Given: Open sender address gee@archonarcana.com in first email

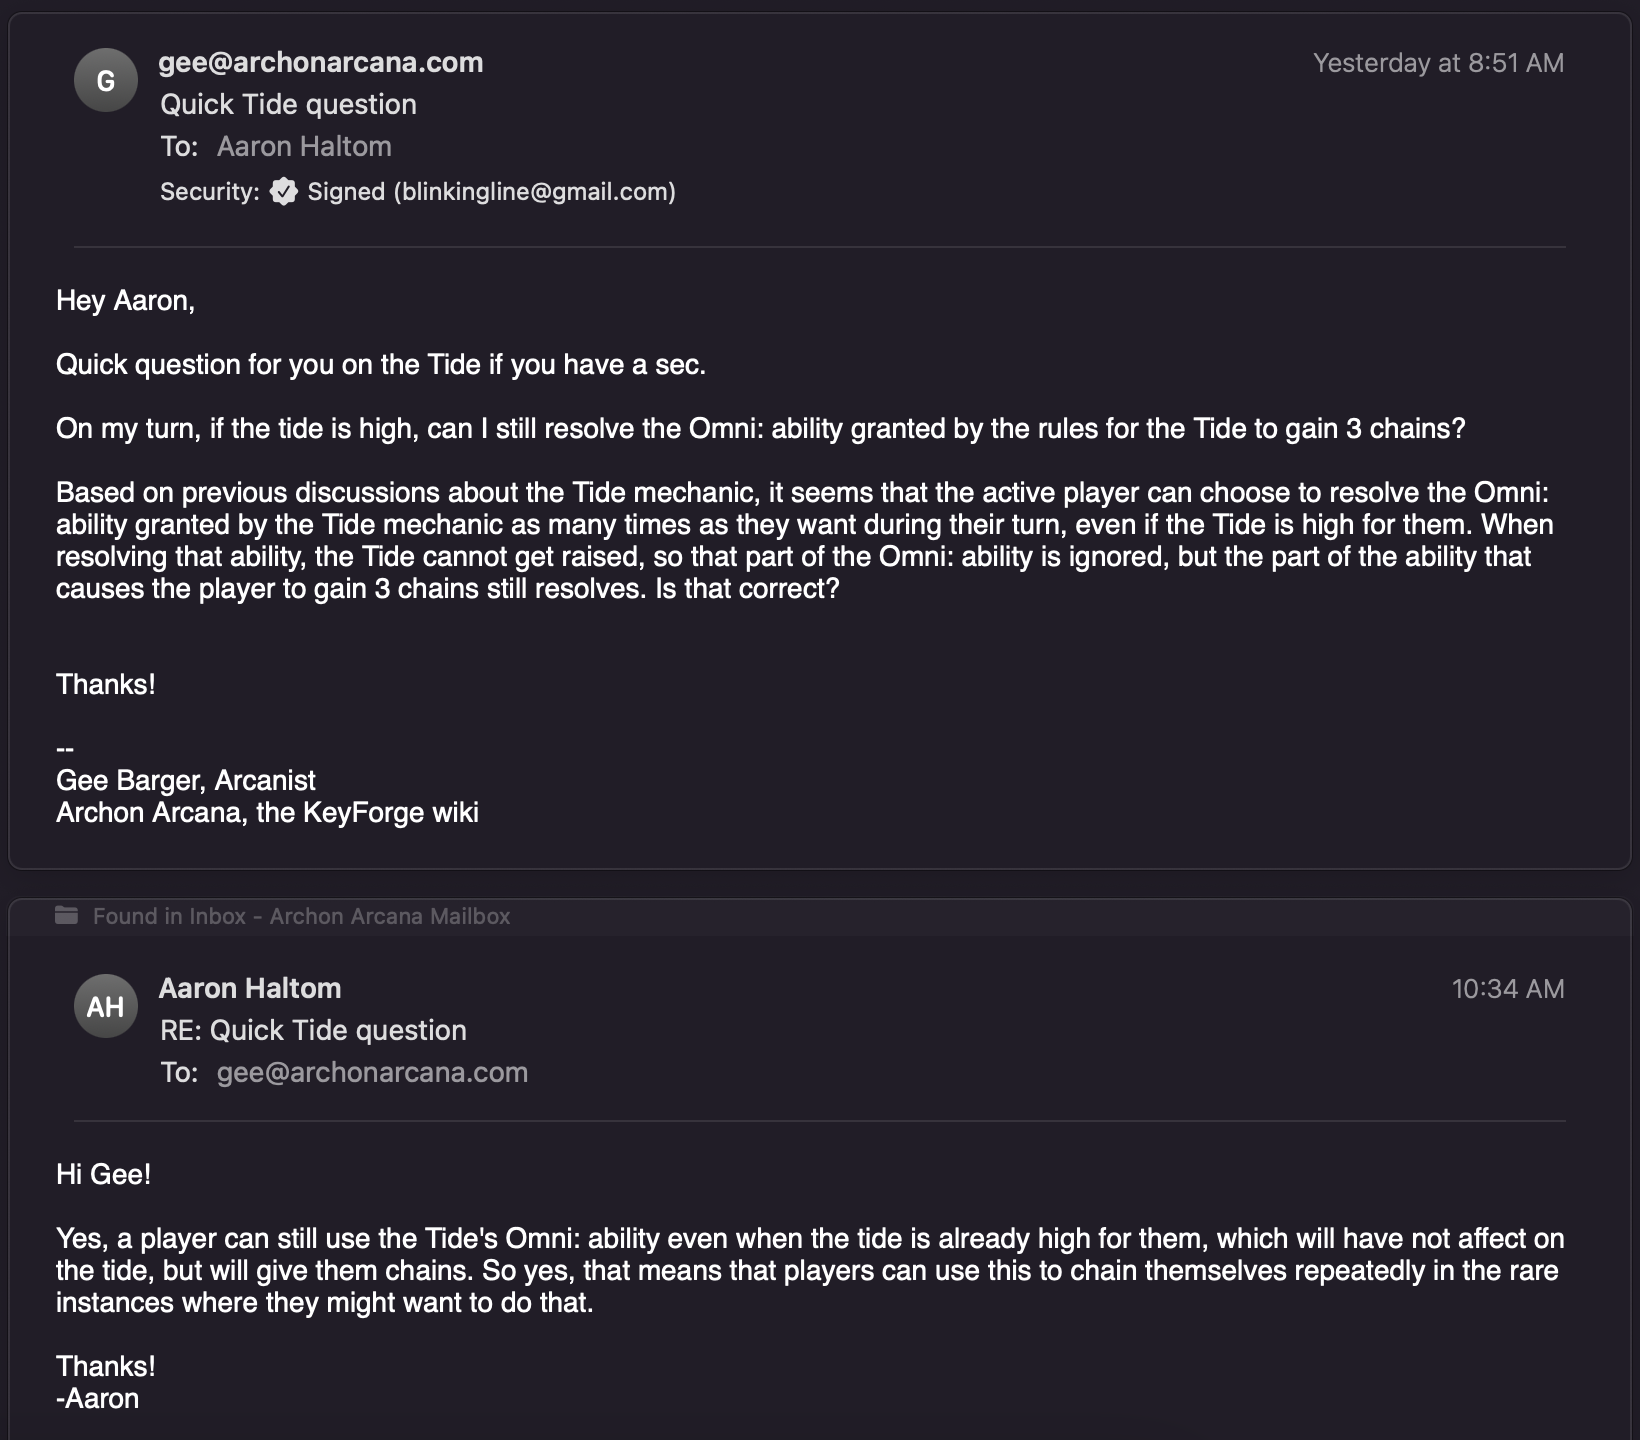Looking at the screenshot, I should [320, 62].
